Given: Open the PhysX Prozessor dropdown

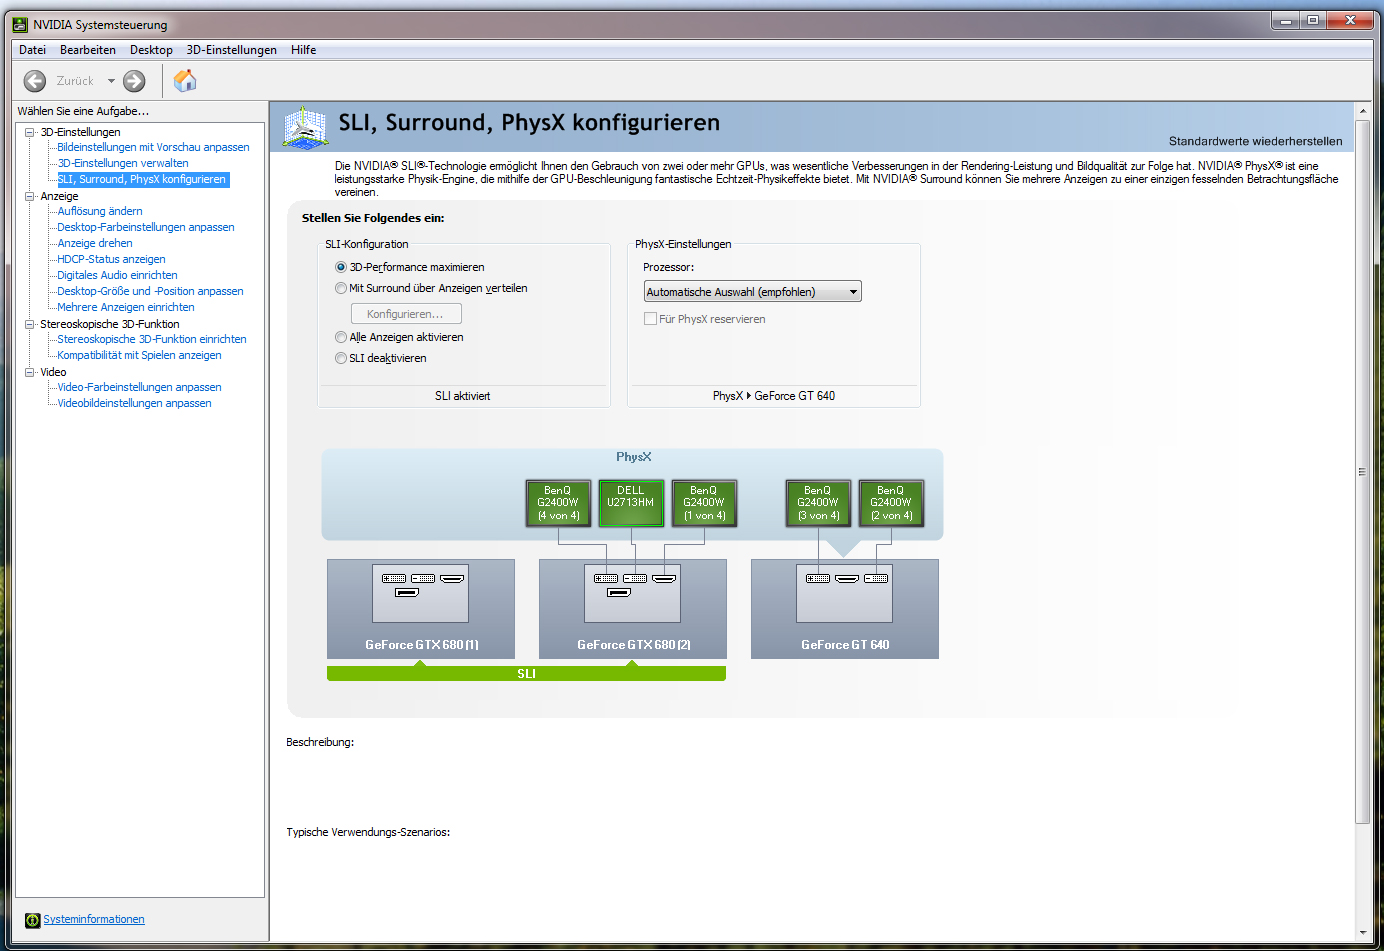Looking at the screenshot, I should [752, 292].
